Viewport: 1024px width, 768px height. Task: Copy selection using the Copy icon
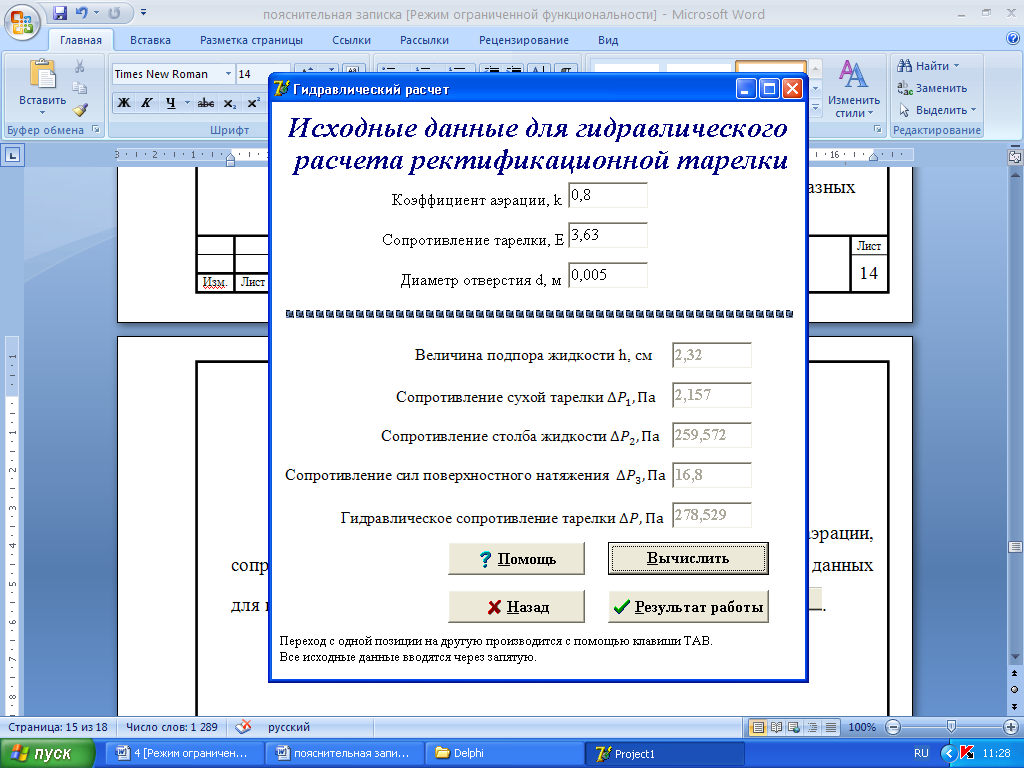coord(80,88)
